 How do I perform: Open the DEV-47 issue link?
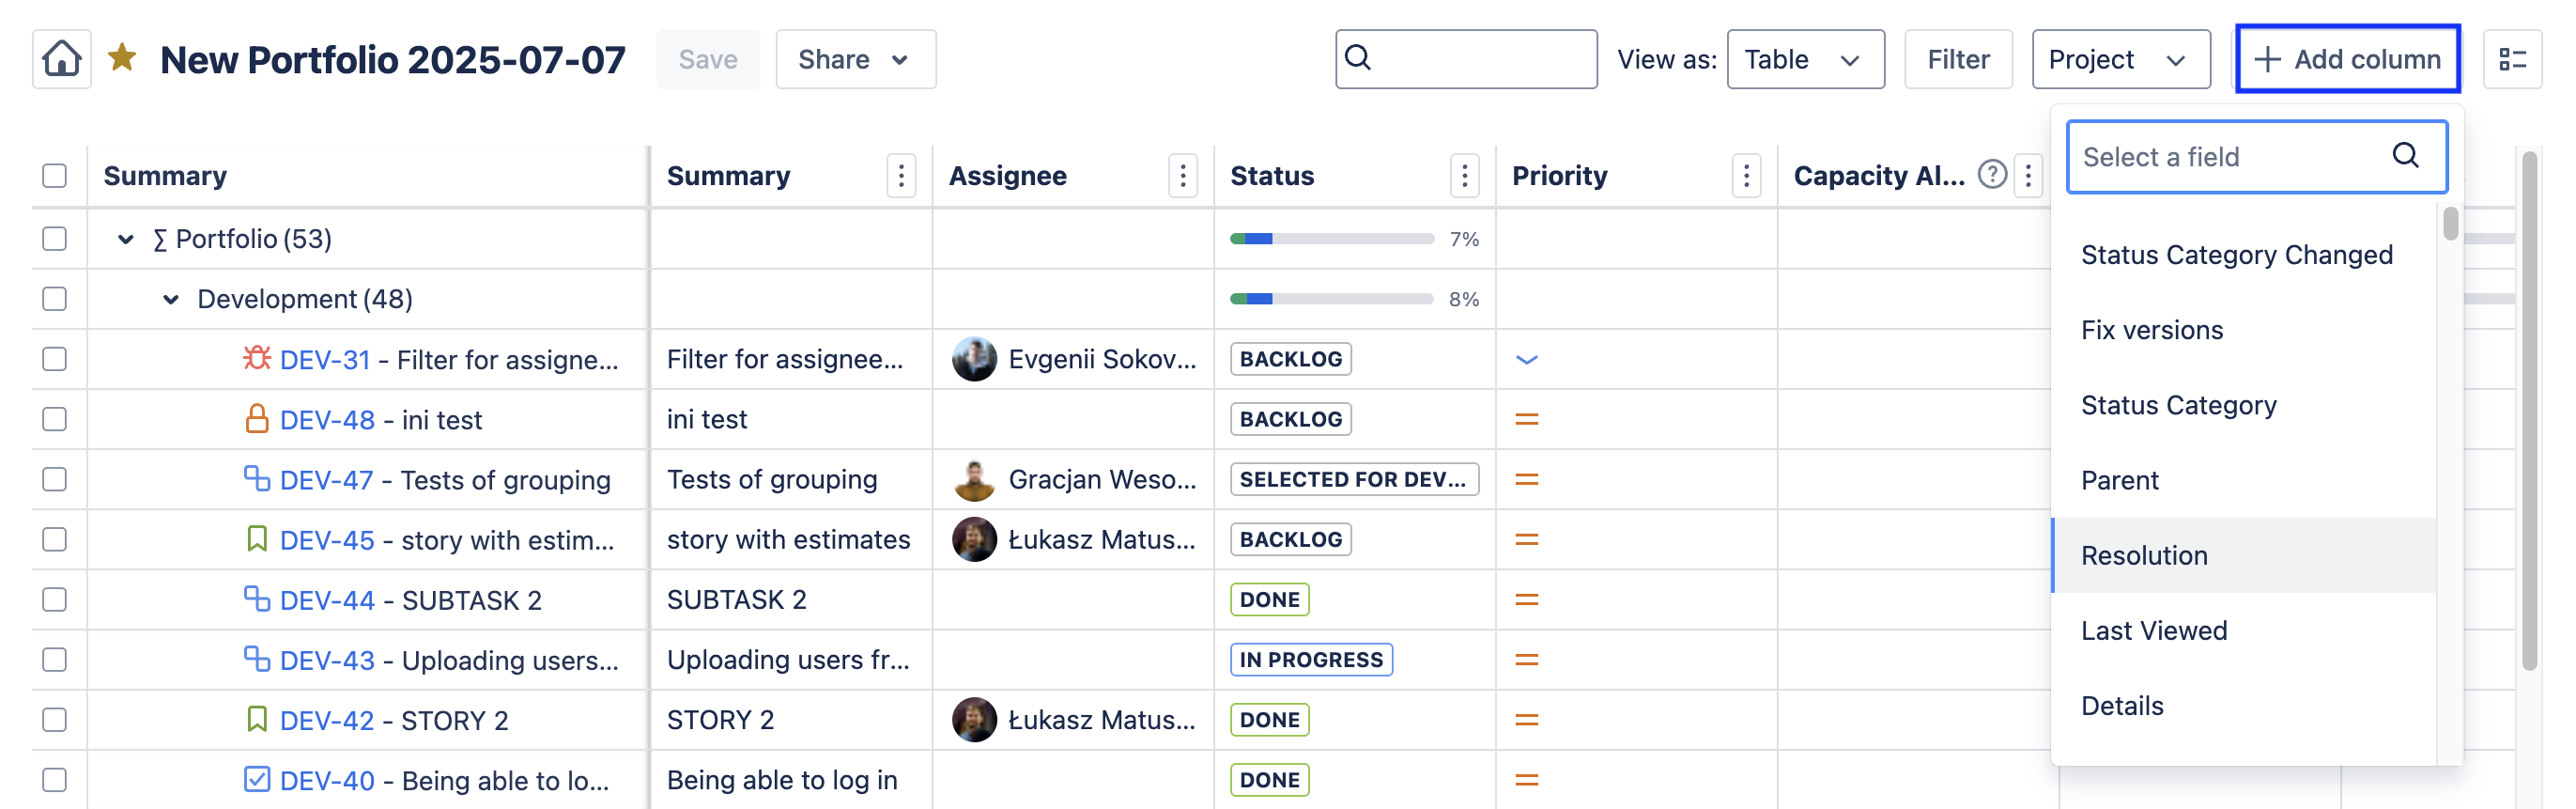[326, 480]
